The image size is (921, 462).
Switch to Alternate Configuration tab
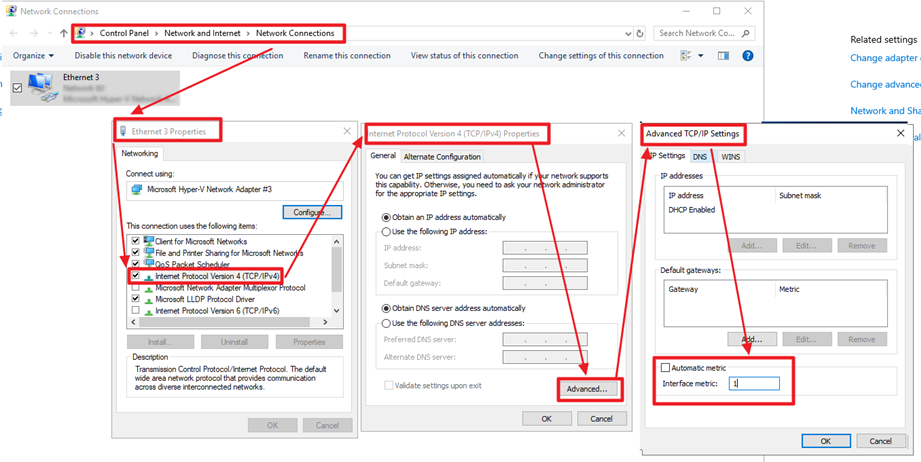[442, 157]
